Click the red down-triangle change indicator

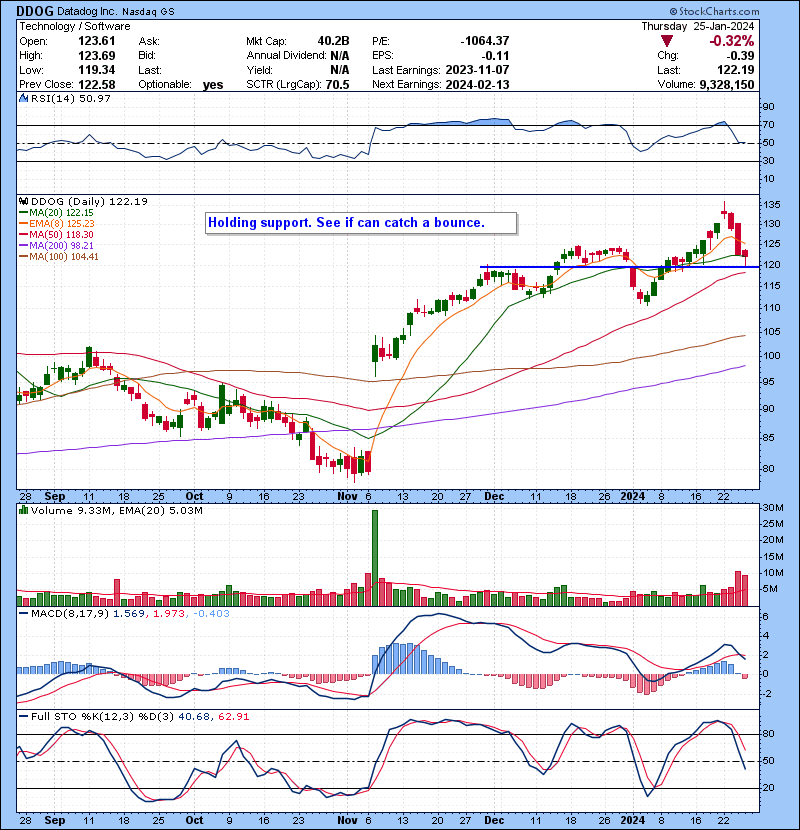(667, 41)
